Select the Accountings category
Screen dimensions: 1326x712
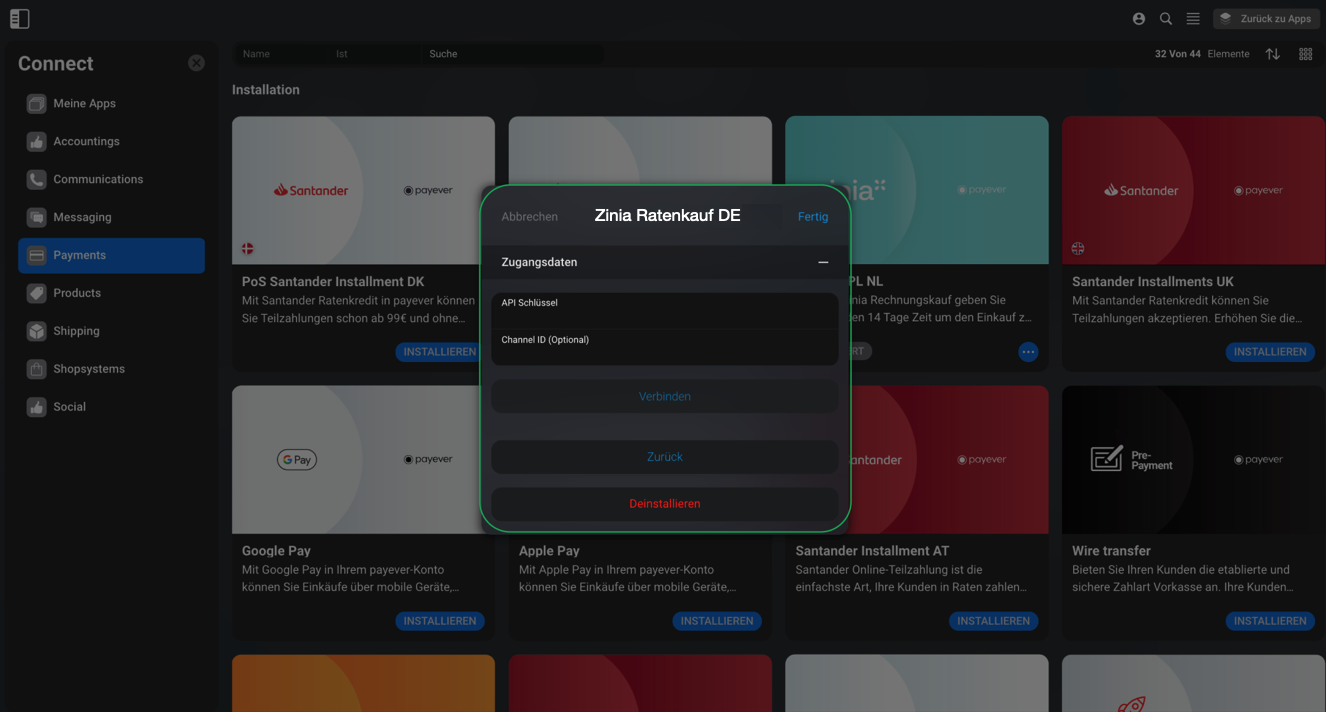click(x=111, y=142)
